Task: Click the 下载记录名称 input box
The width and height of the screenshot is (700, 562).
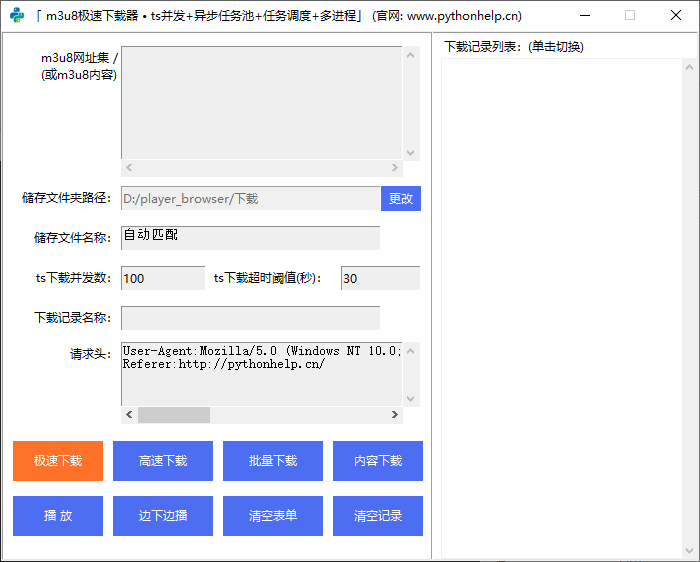Action: point(250,318)
